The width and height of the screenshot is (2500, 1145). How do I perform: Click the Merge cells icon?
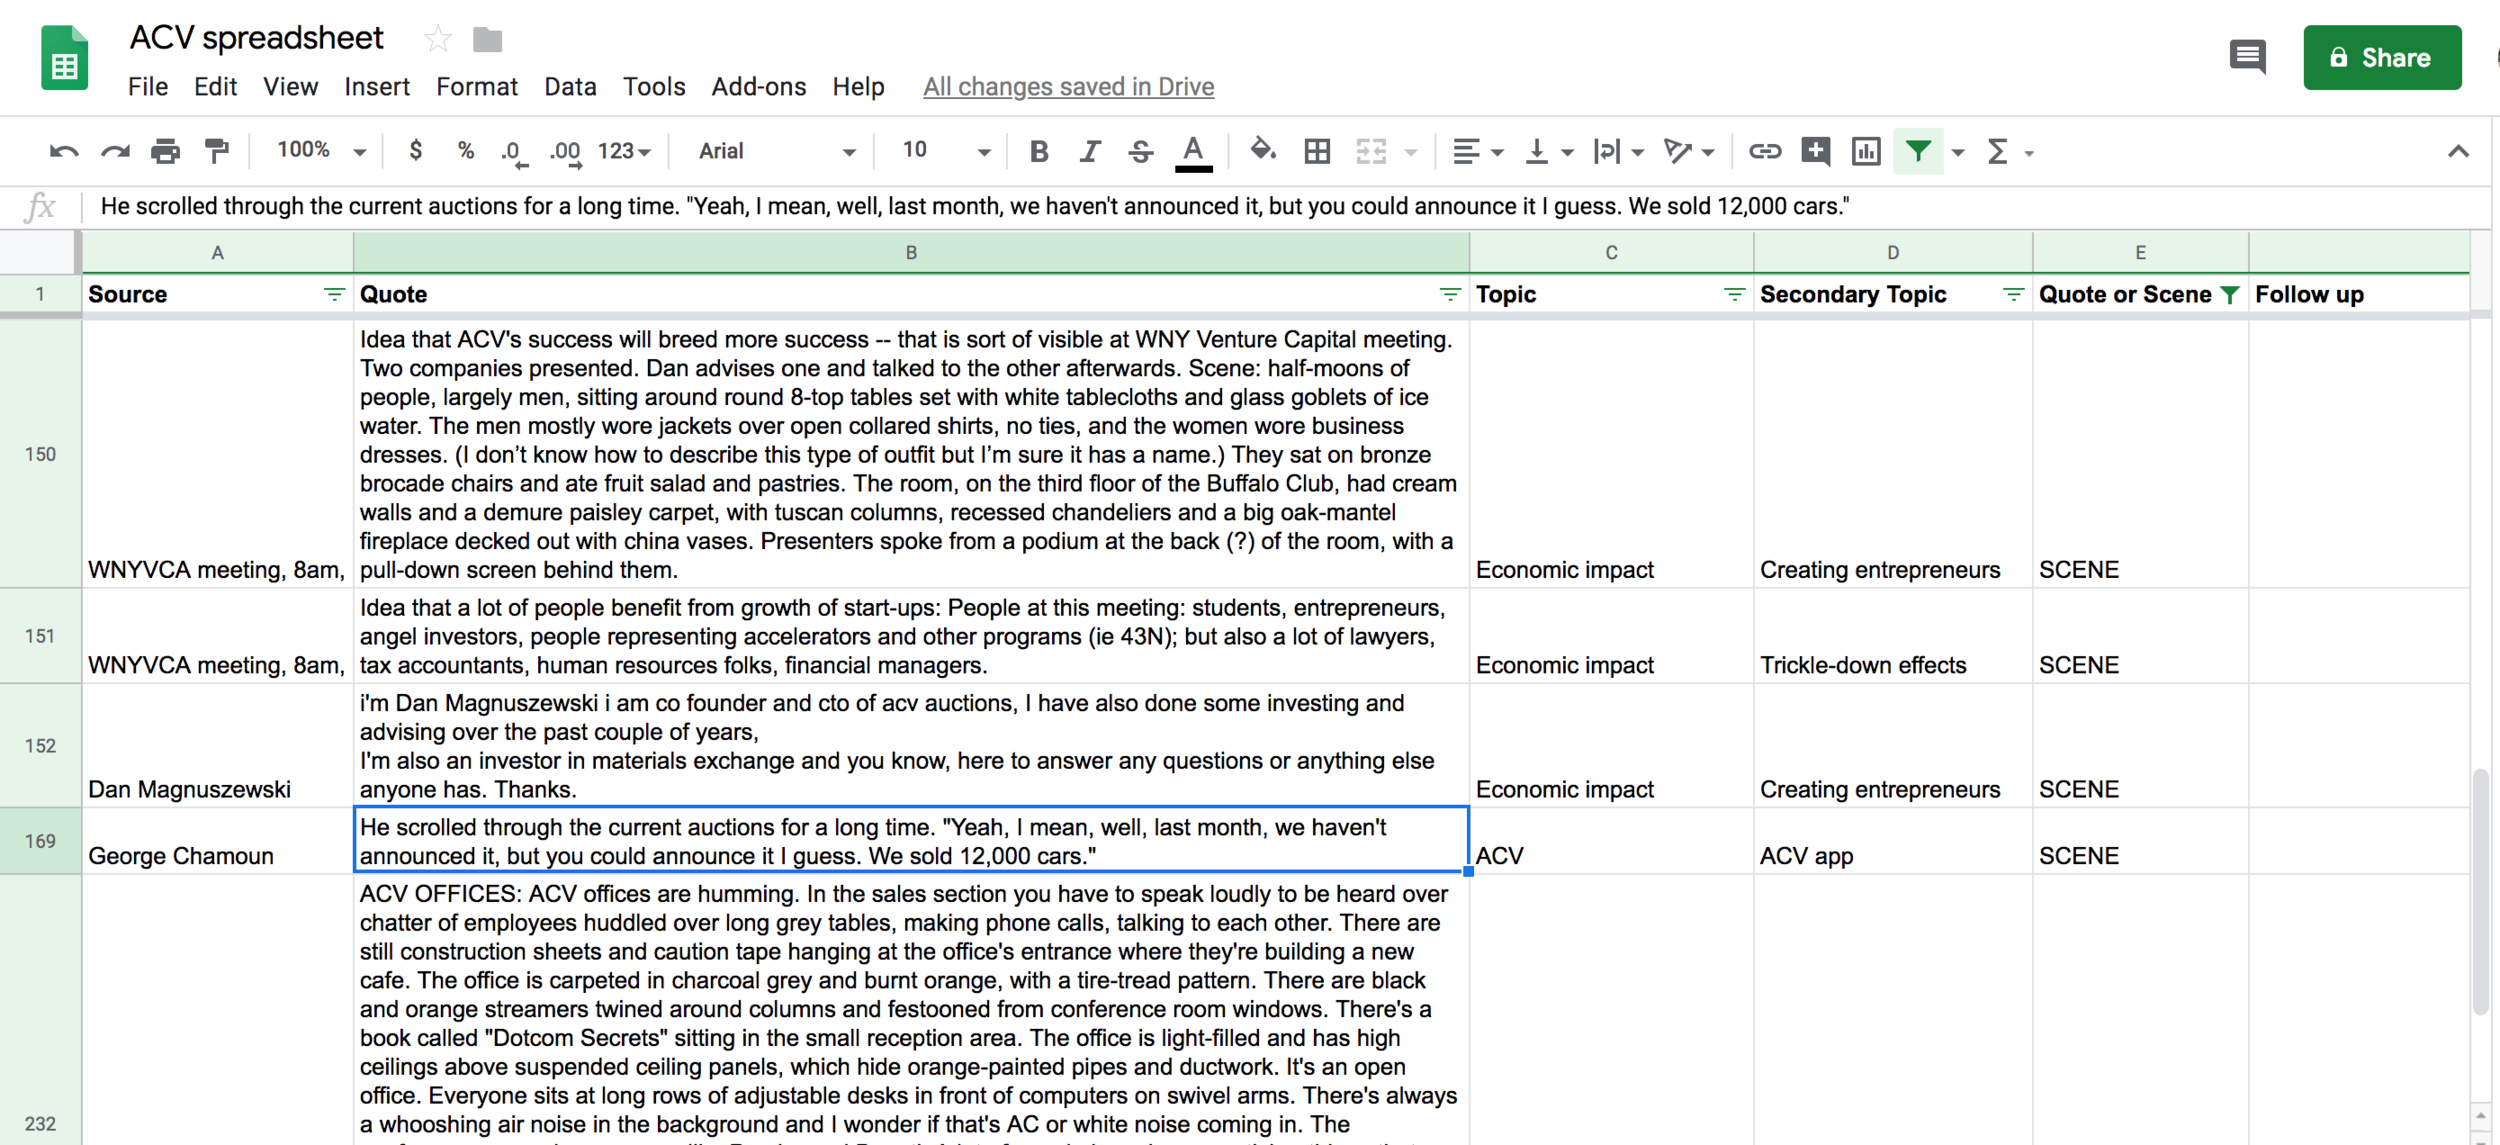[1371, 151]
